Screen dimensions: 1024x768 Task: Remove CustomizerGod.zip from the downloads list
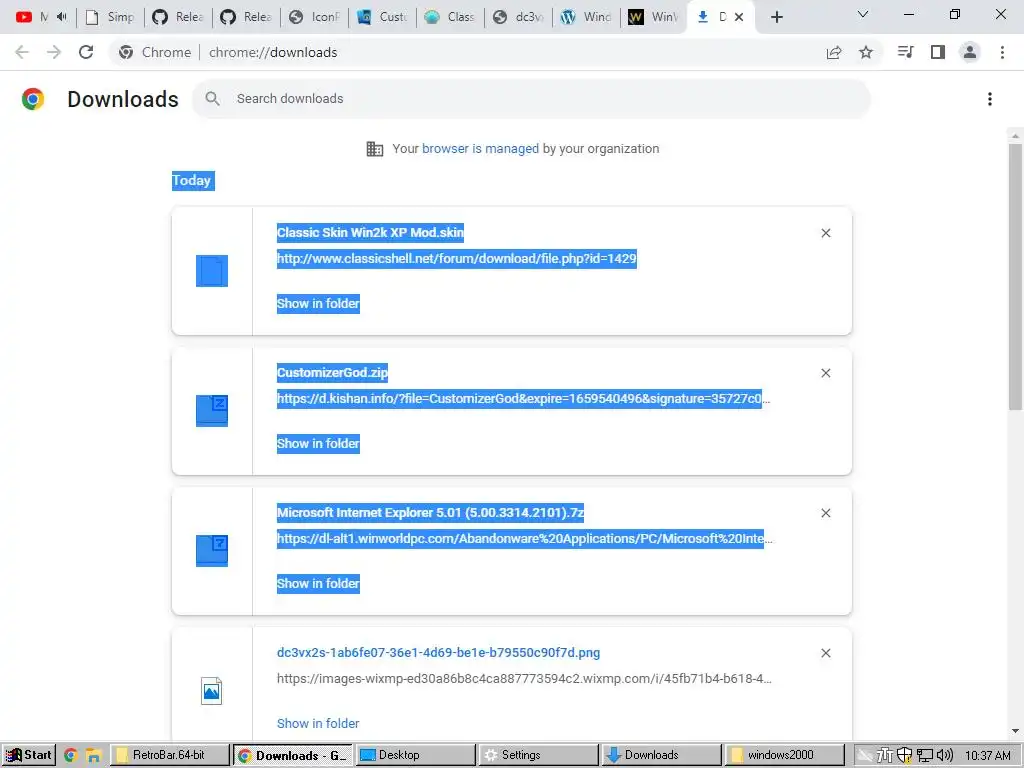(825, 373)
